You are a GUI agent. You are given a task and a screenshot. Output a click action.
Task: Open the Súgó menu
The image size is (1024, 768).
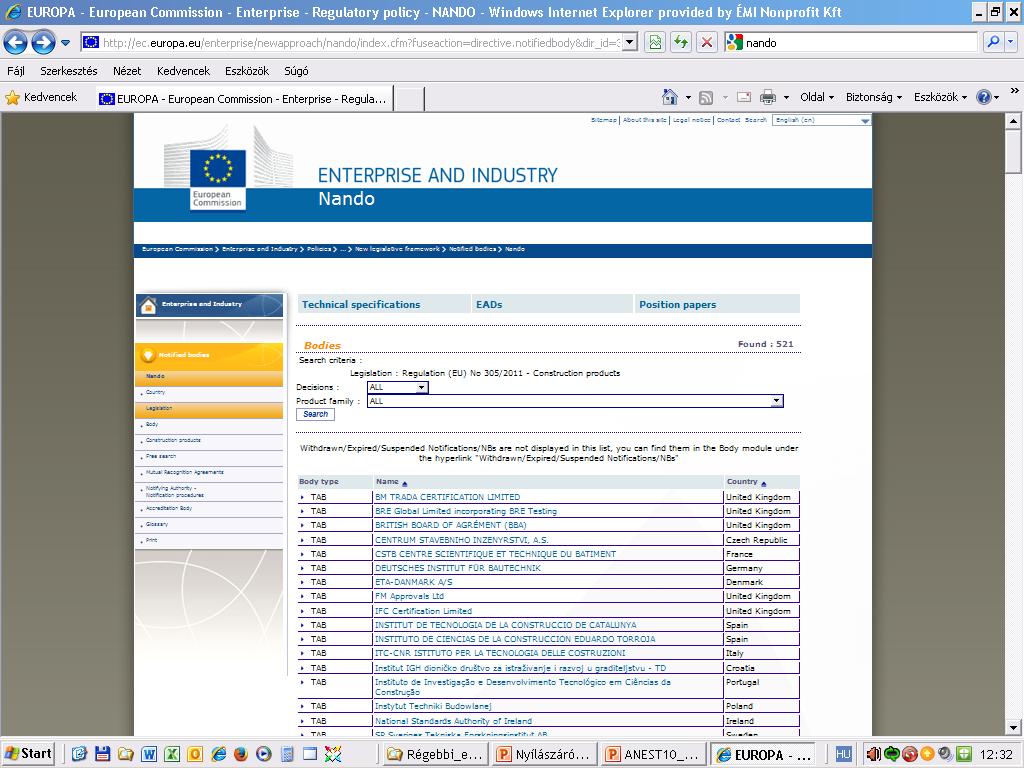pyautogui.click(x=296, y=71)
